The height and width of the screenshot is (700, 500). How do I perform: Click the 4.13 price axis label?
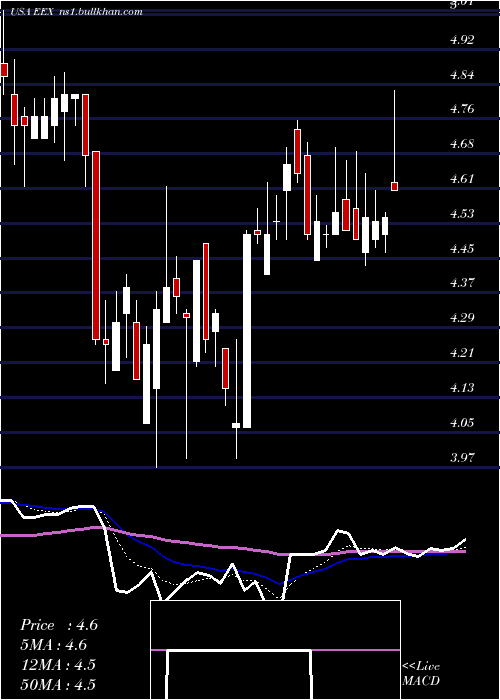pos(462,388)
